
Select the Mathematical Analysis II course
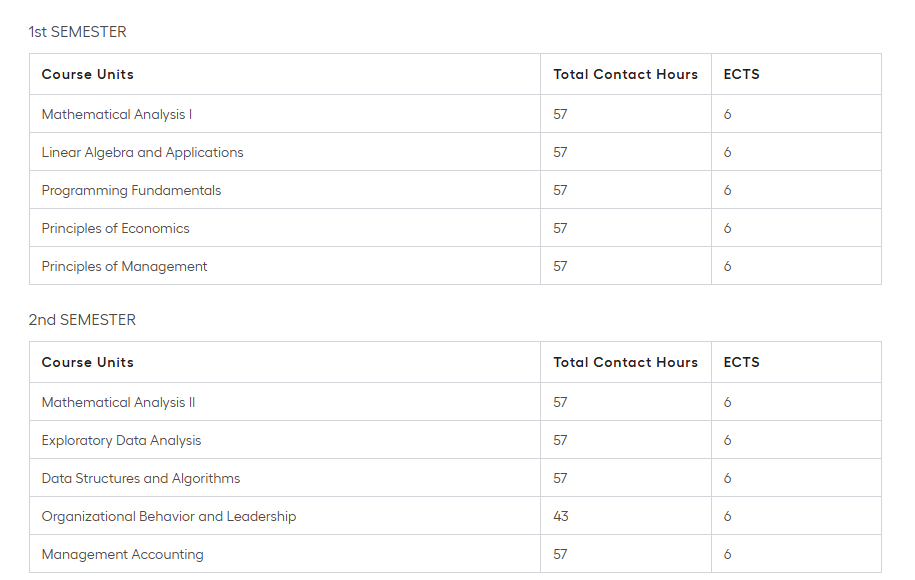point(118,403)
